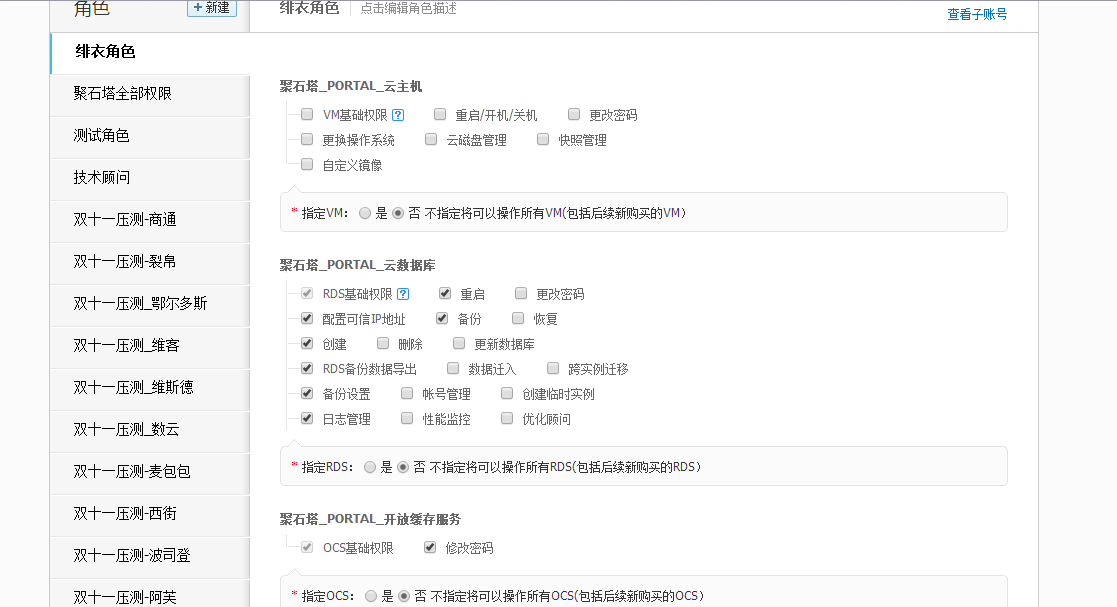Open 查看子账号 link
Image resolution: width=1117 pixels, height=607 pixels.
977,14
